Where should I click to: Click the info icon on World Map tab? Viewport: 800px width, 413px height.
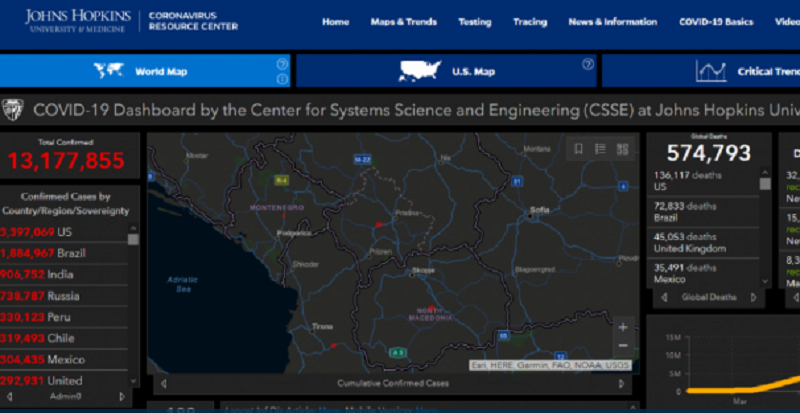[282, 79]
